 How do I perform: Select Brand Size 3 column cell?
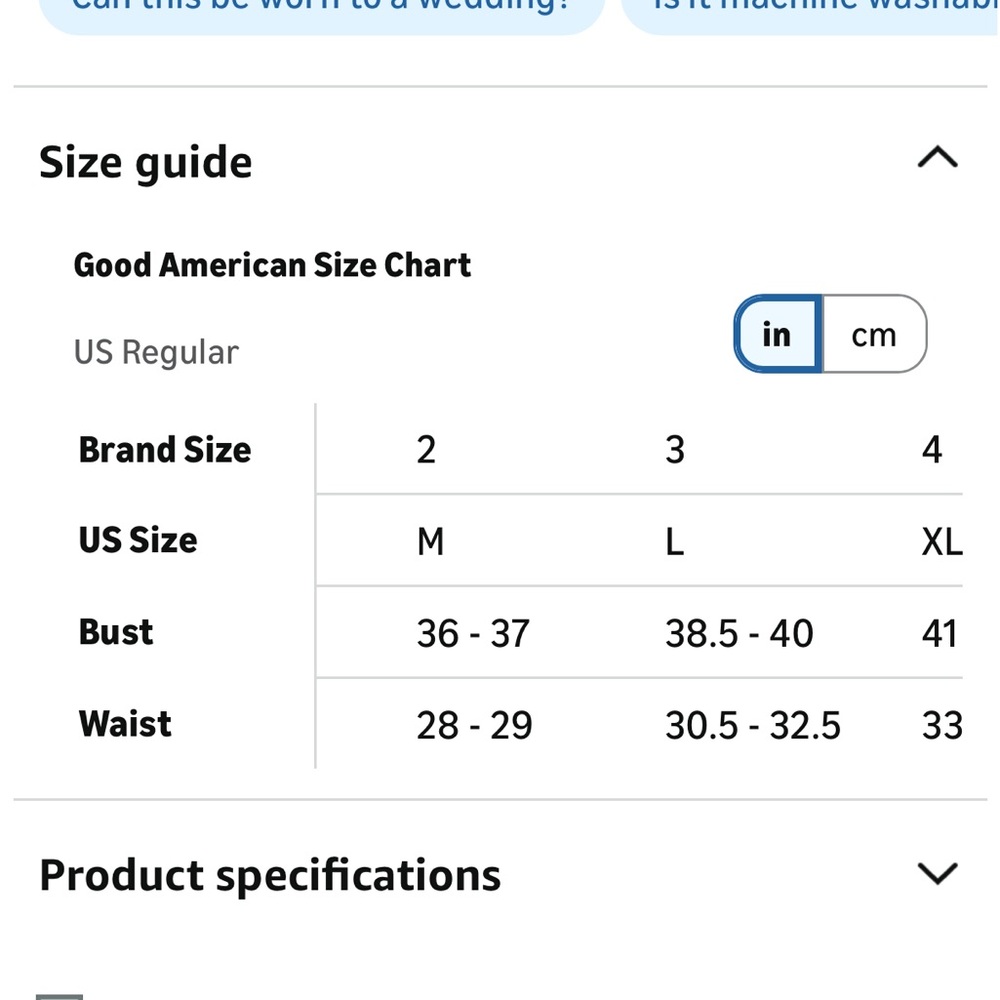(x=675, y=450)
